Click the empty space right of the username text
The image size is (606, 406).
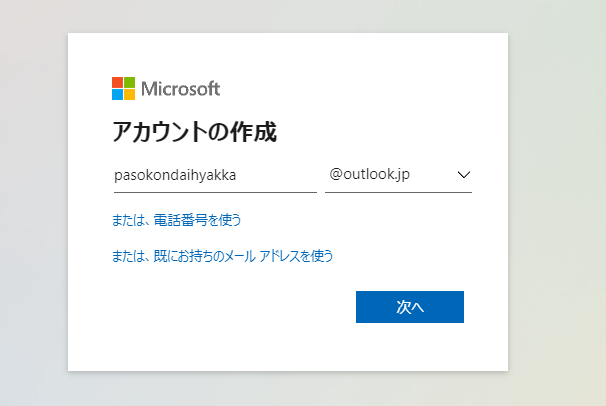[x=276, y=175]
